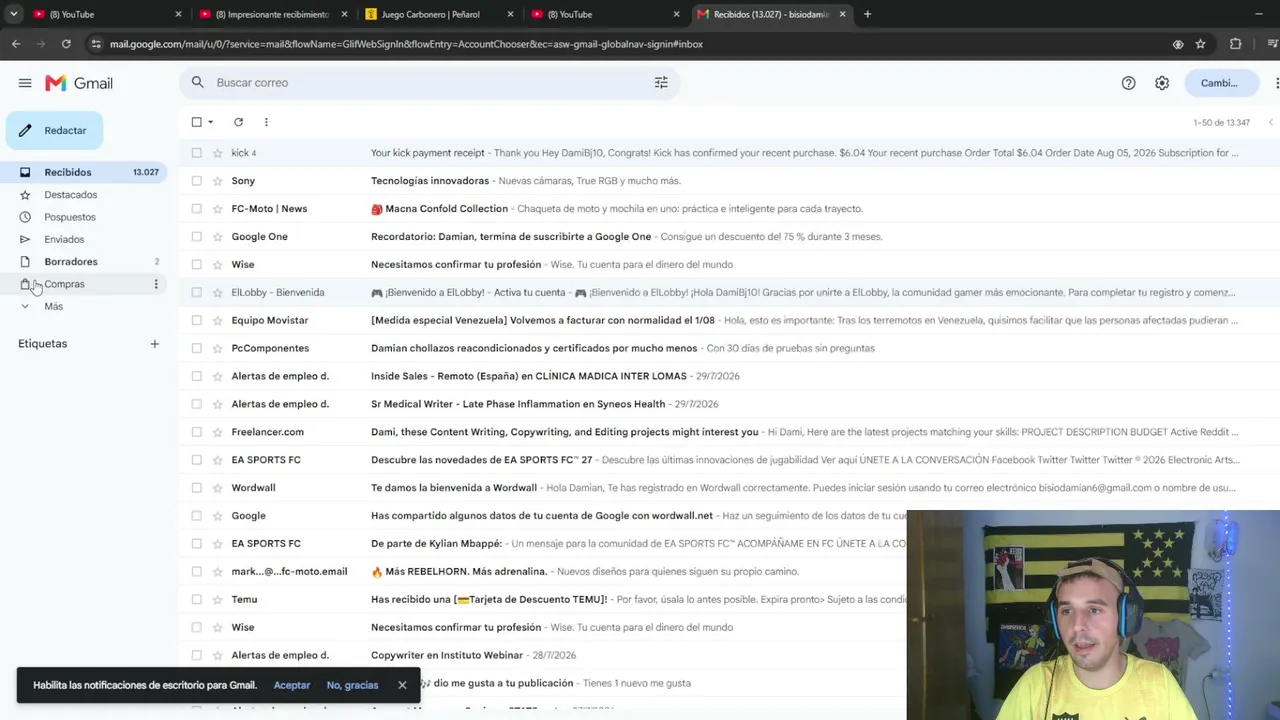Click the star icon beside Destacados
The image size is (1280, 720).
coord(25,195)
